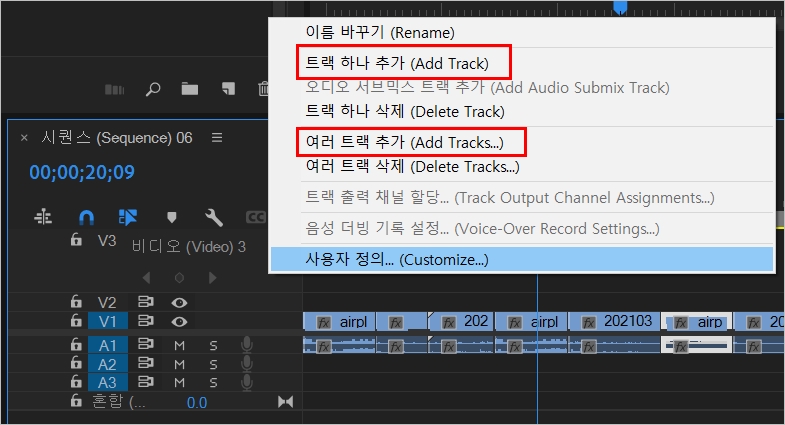Toggle A1 track targeting
Screen dimensions: 785x425
tap(108, 345)
